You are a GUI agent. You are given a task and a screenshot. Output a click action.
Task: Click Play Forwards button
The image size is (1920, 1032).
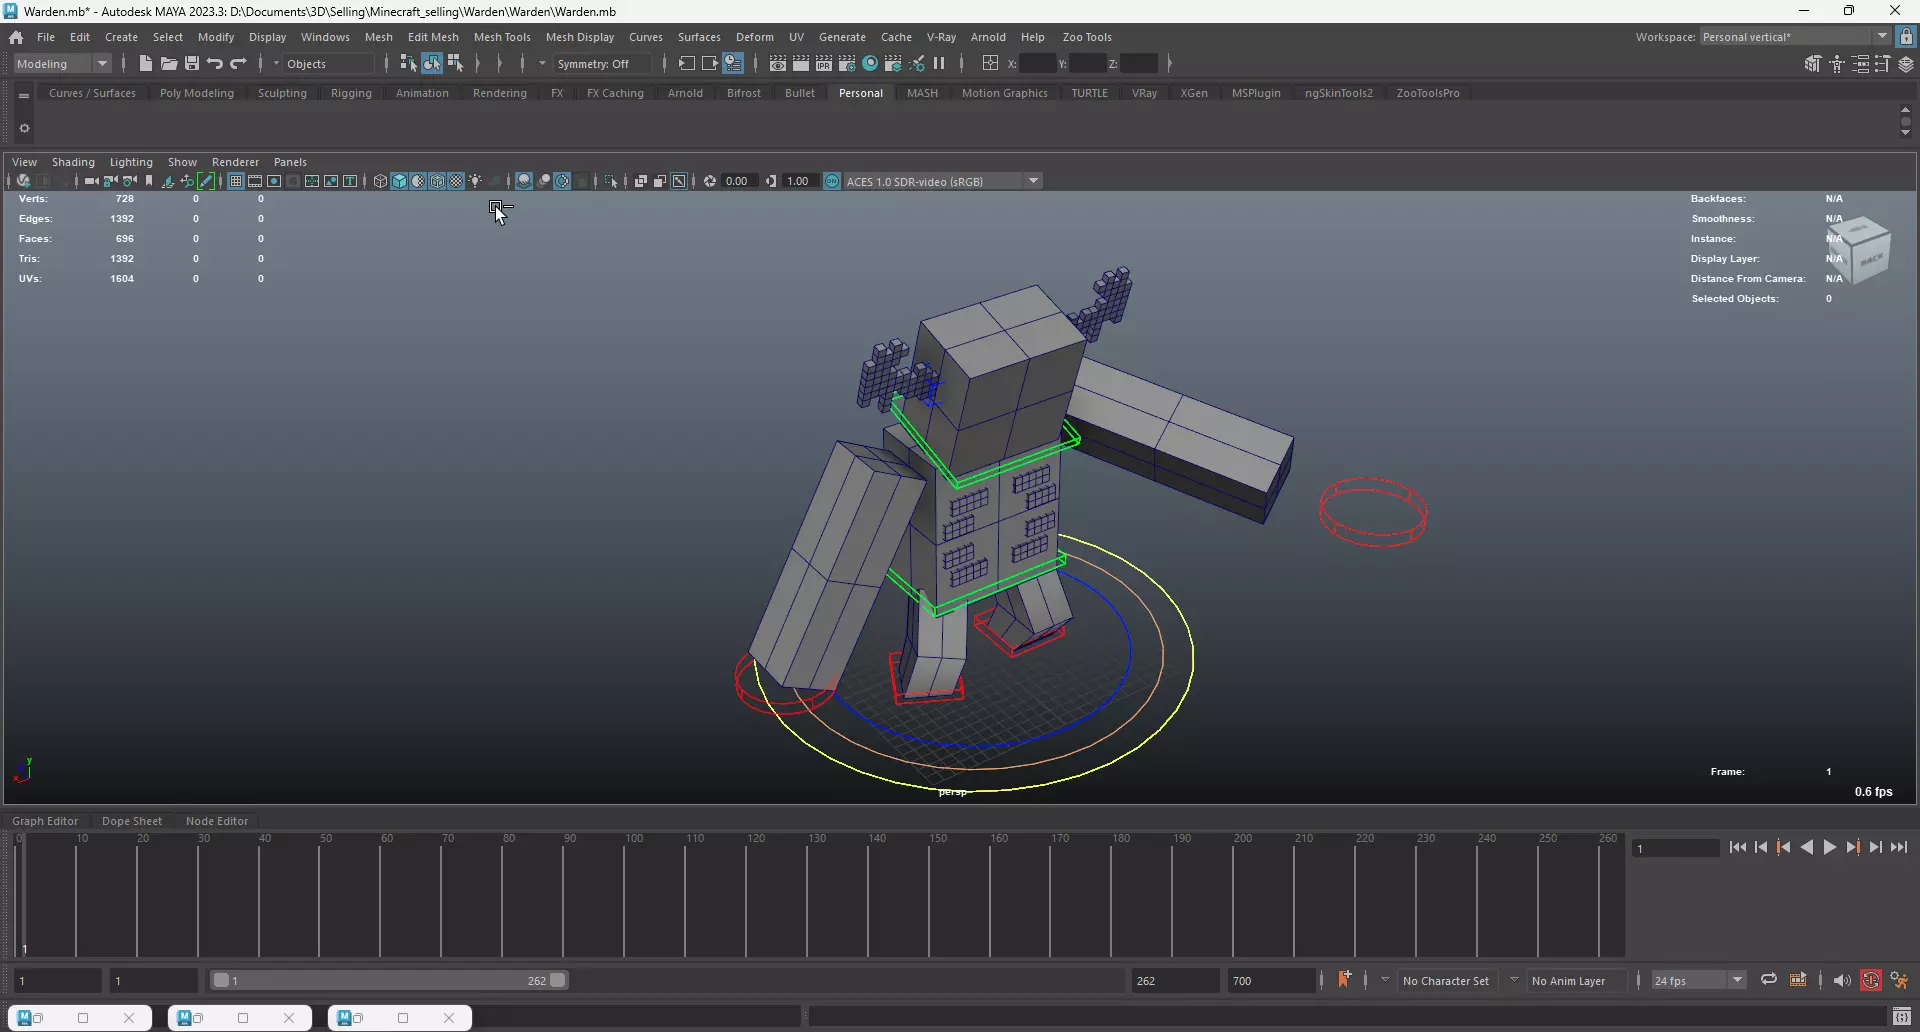point(1830,847)
